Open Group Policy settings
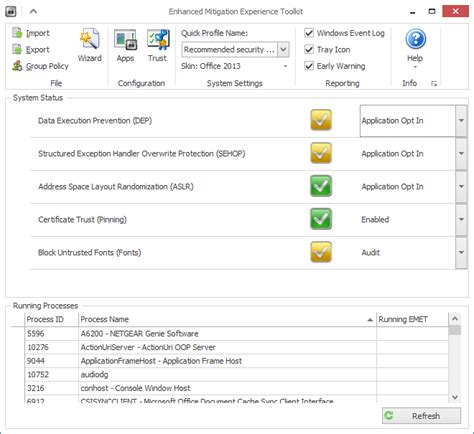This screenshot has height=434, width=474. pyautogui.click(x=40, y=66)
